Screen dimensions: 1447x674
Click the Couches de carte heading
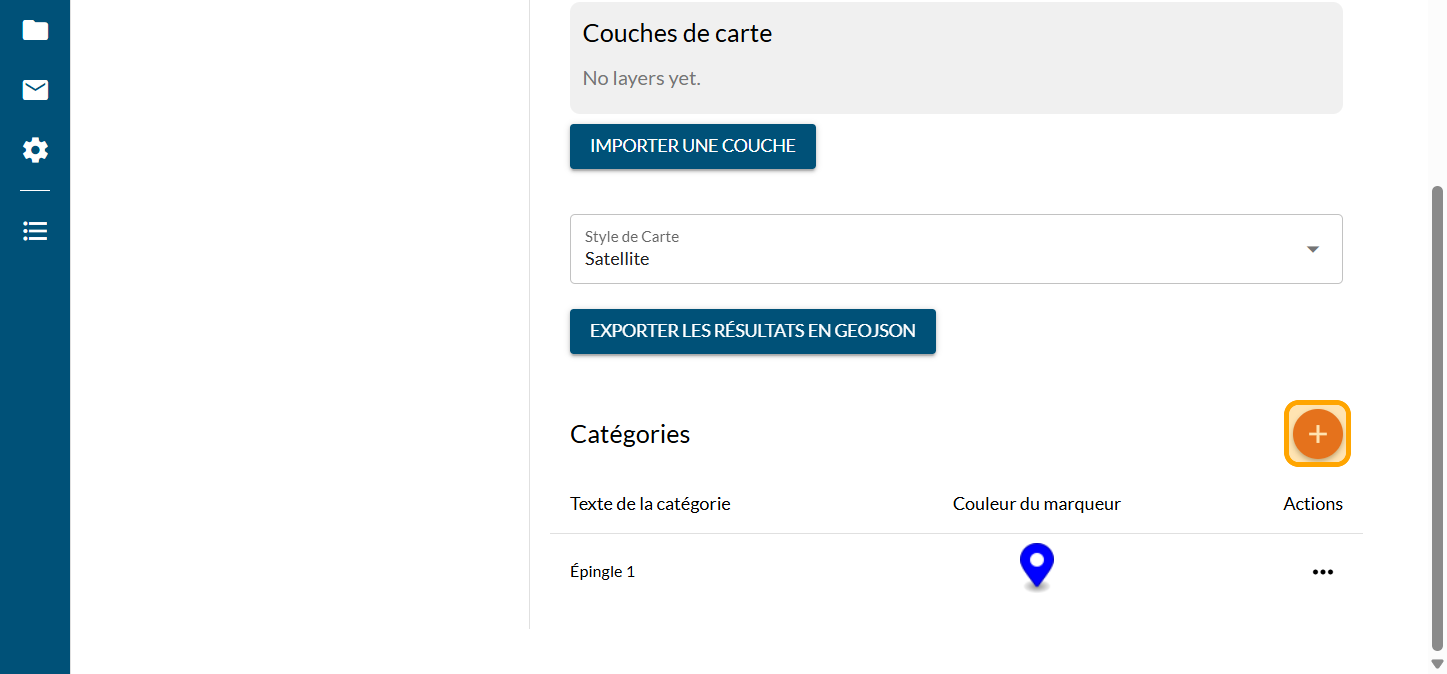[677, 33]
